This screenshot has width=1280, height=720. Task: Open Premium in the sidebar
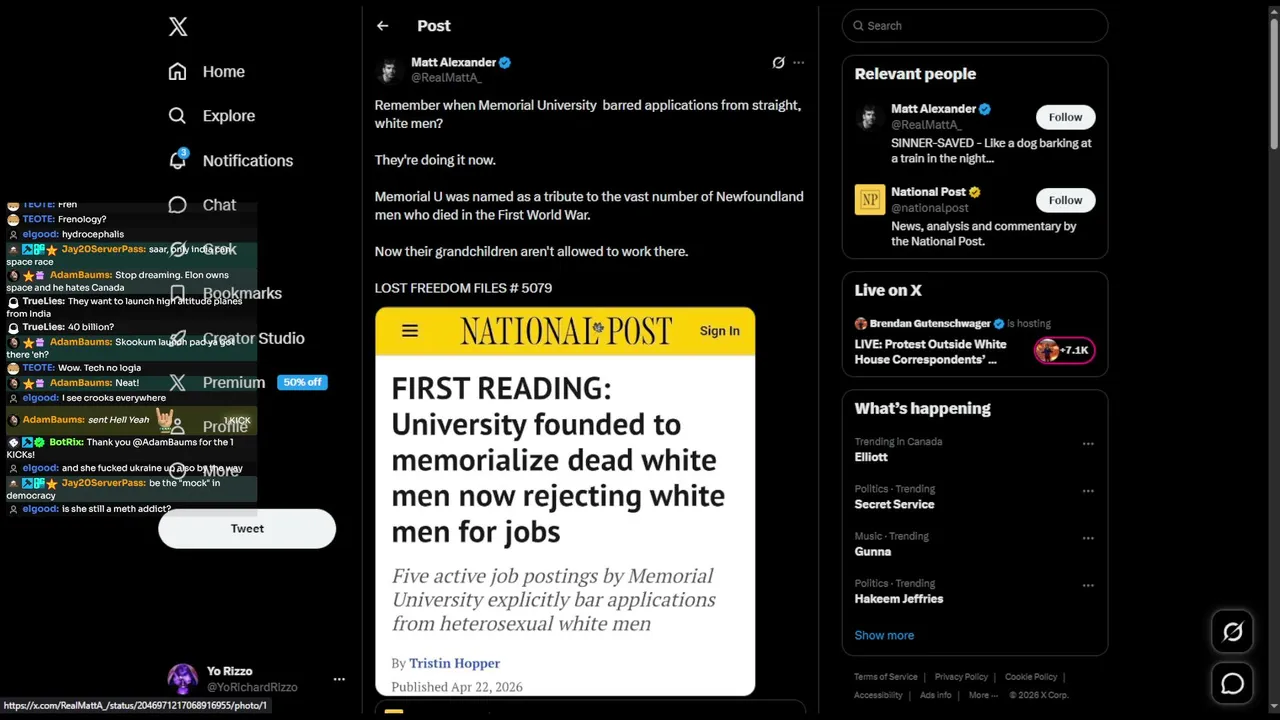(x=233, y=383)
